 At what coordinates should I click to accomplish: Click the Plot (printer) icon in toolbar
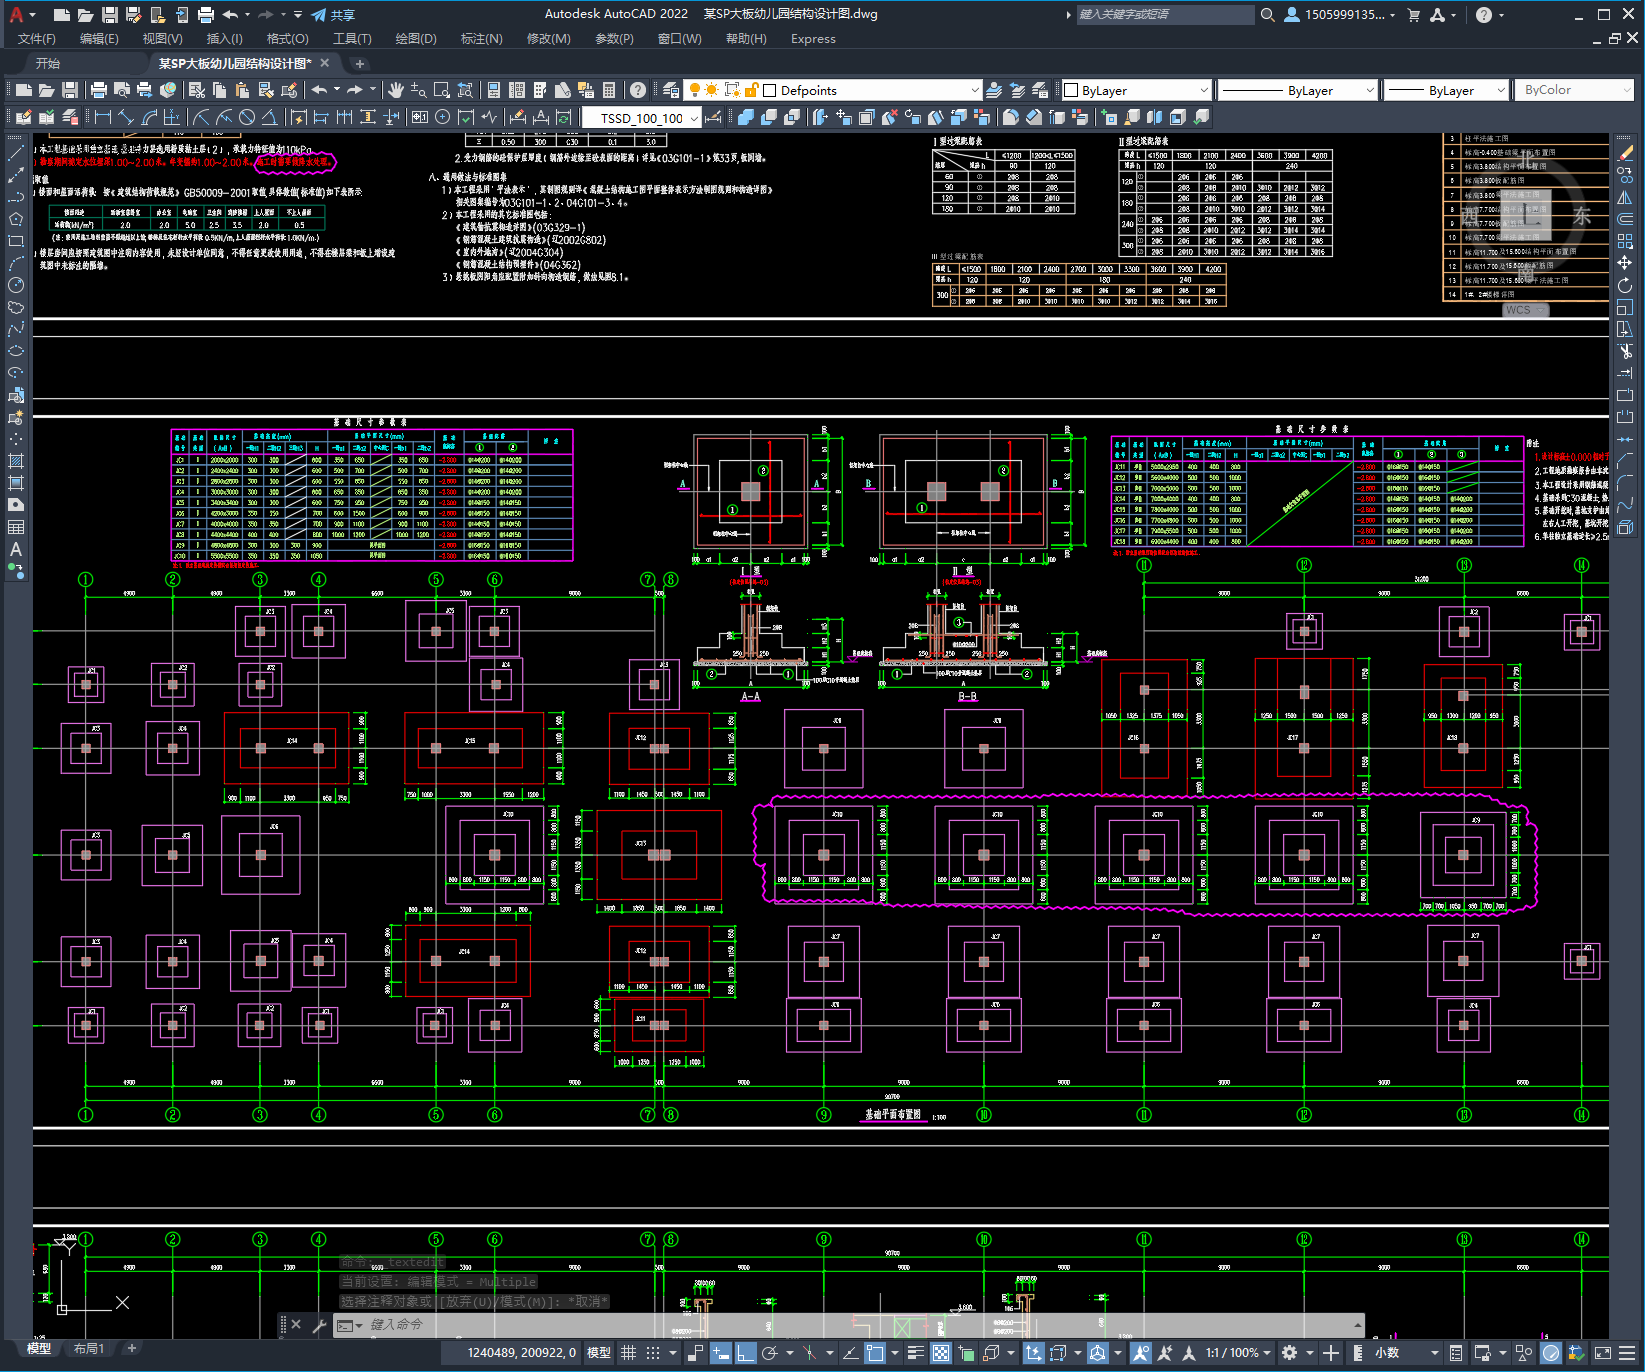(x=98, y=90)
